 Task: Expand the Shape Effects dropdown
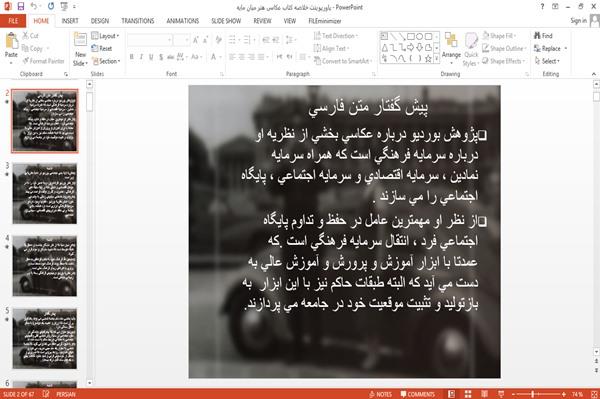504,61
